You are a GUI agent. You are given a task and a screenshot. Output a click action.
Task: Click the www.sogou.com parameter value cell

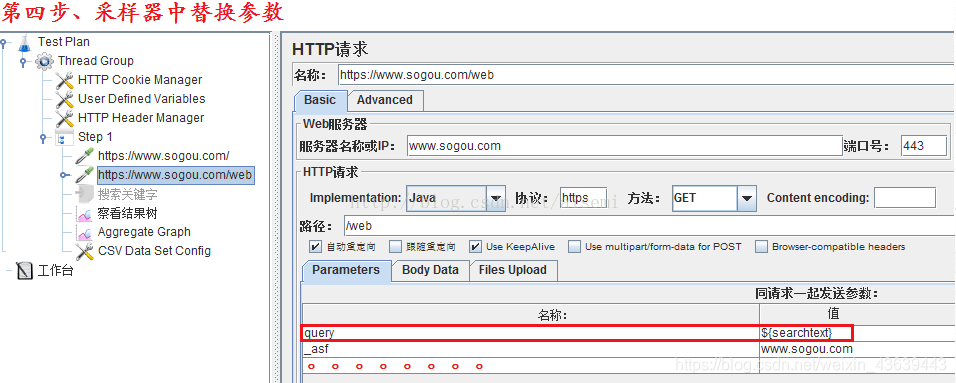pyautogui.click(x=857, y=349)
